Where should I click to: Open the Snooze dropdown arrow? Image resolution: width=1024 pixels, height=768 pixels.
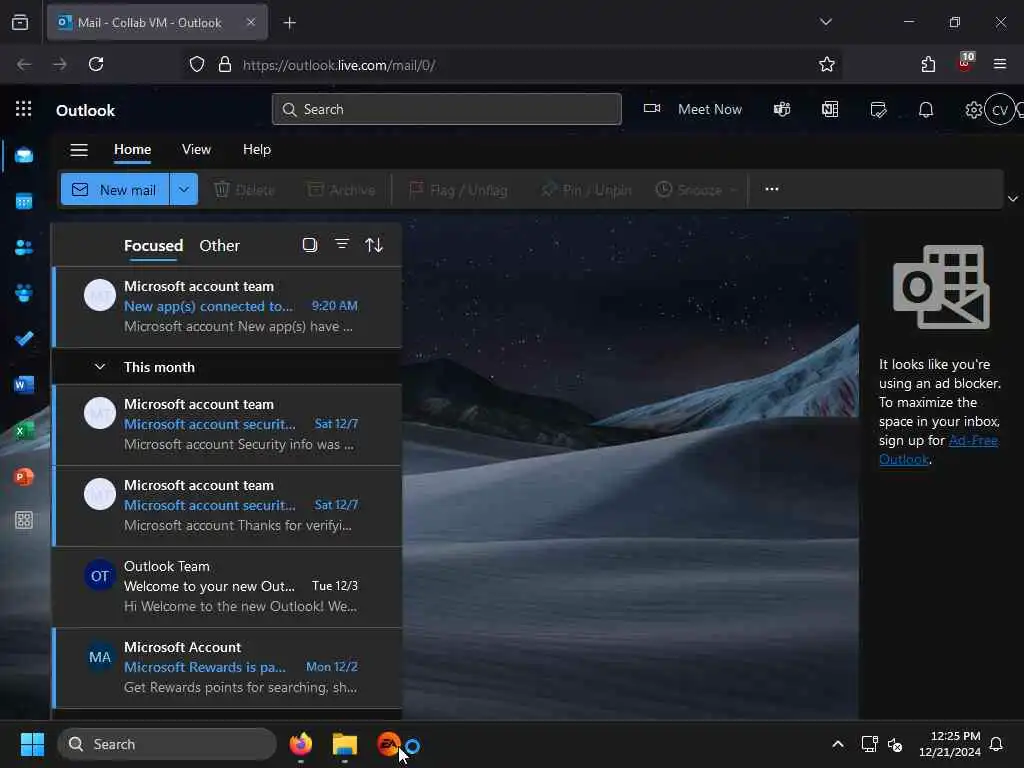click(x=733, y=190)
